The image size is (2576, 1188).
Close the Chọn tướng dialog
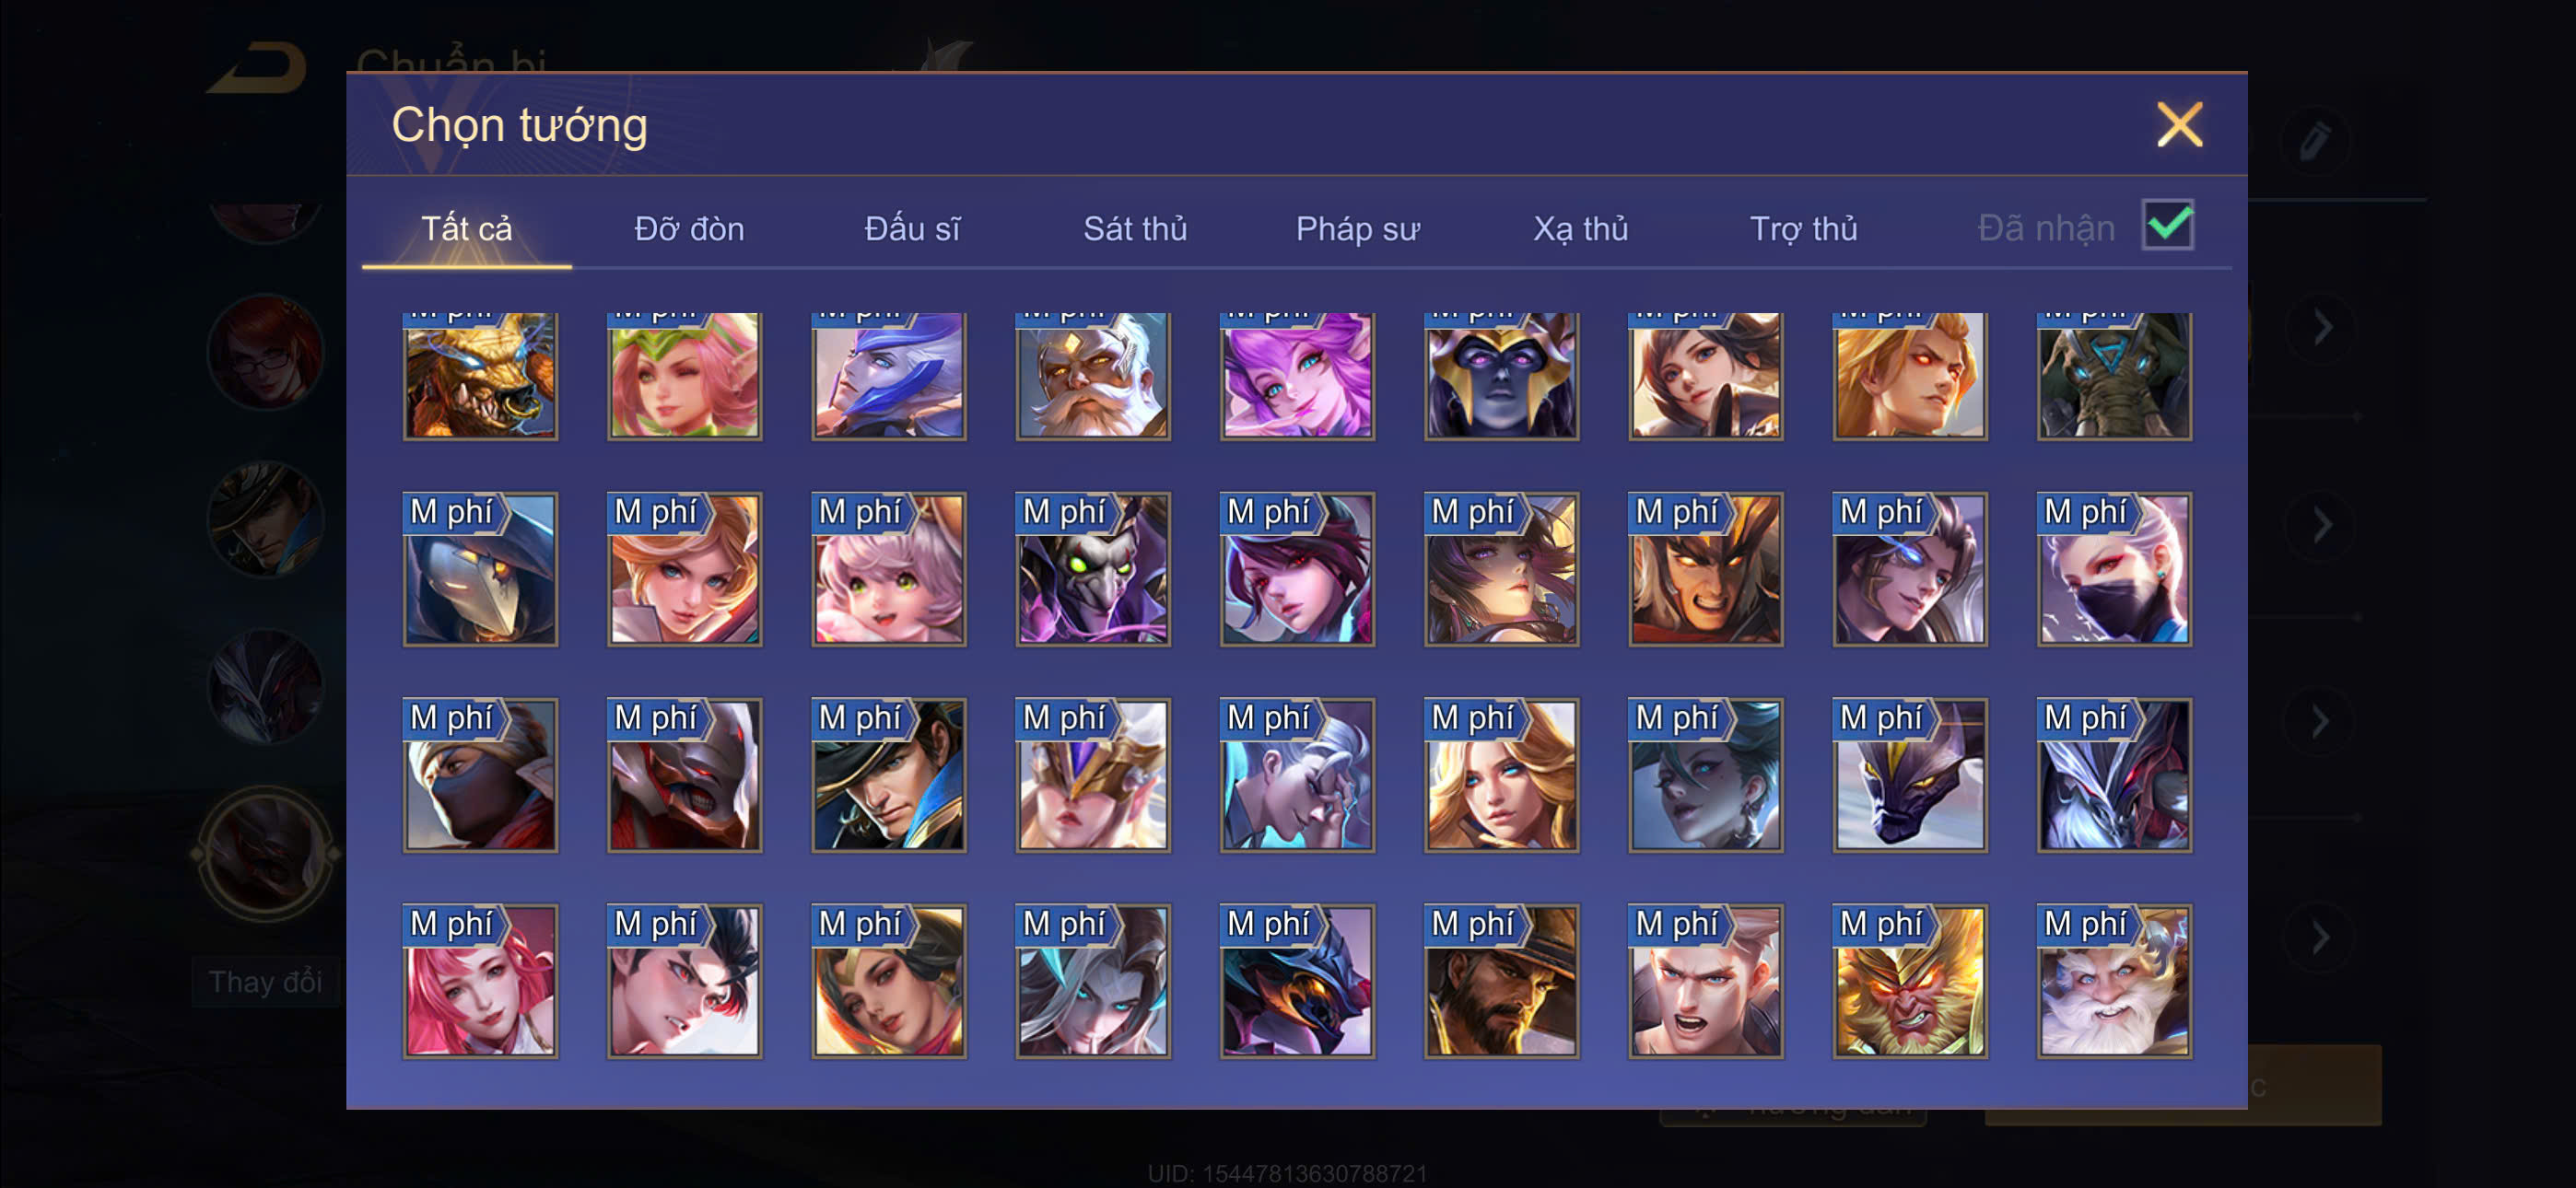pos(2179,125)
